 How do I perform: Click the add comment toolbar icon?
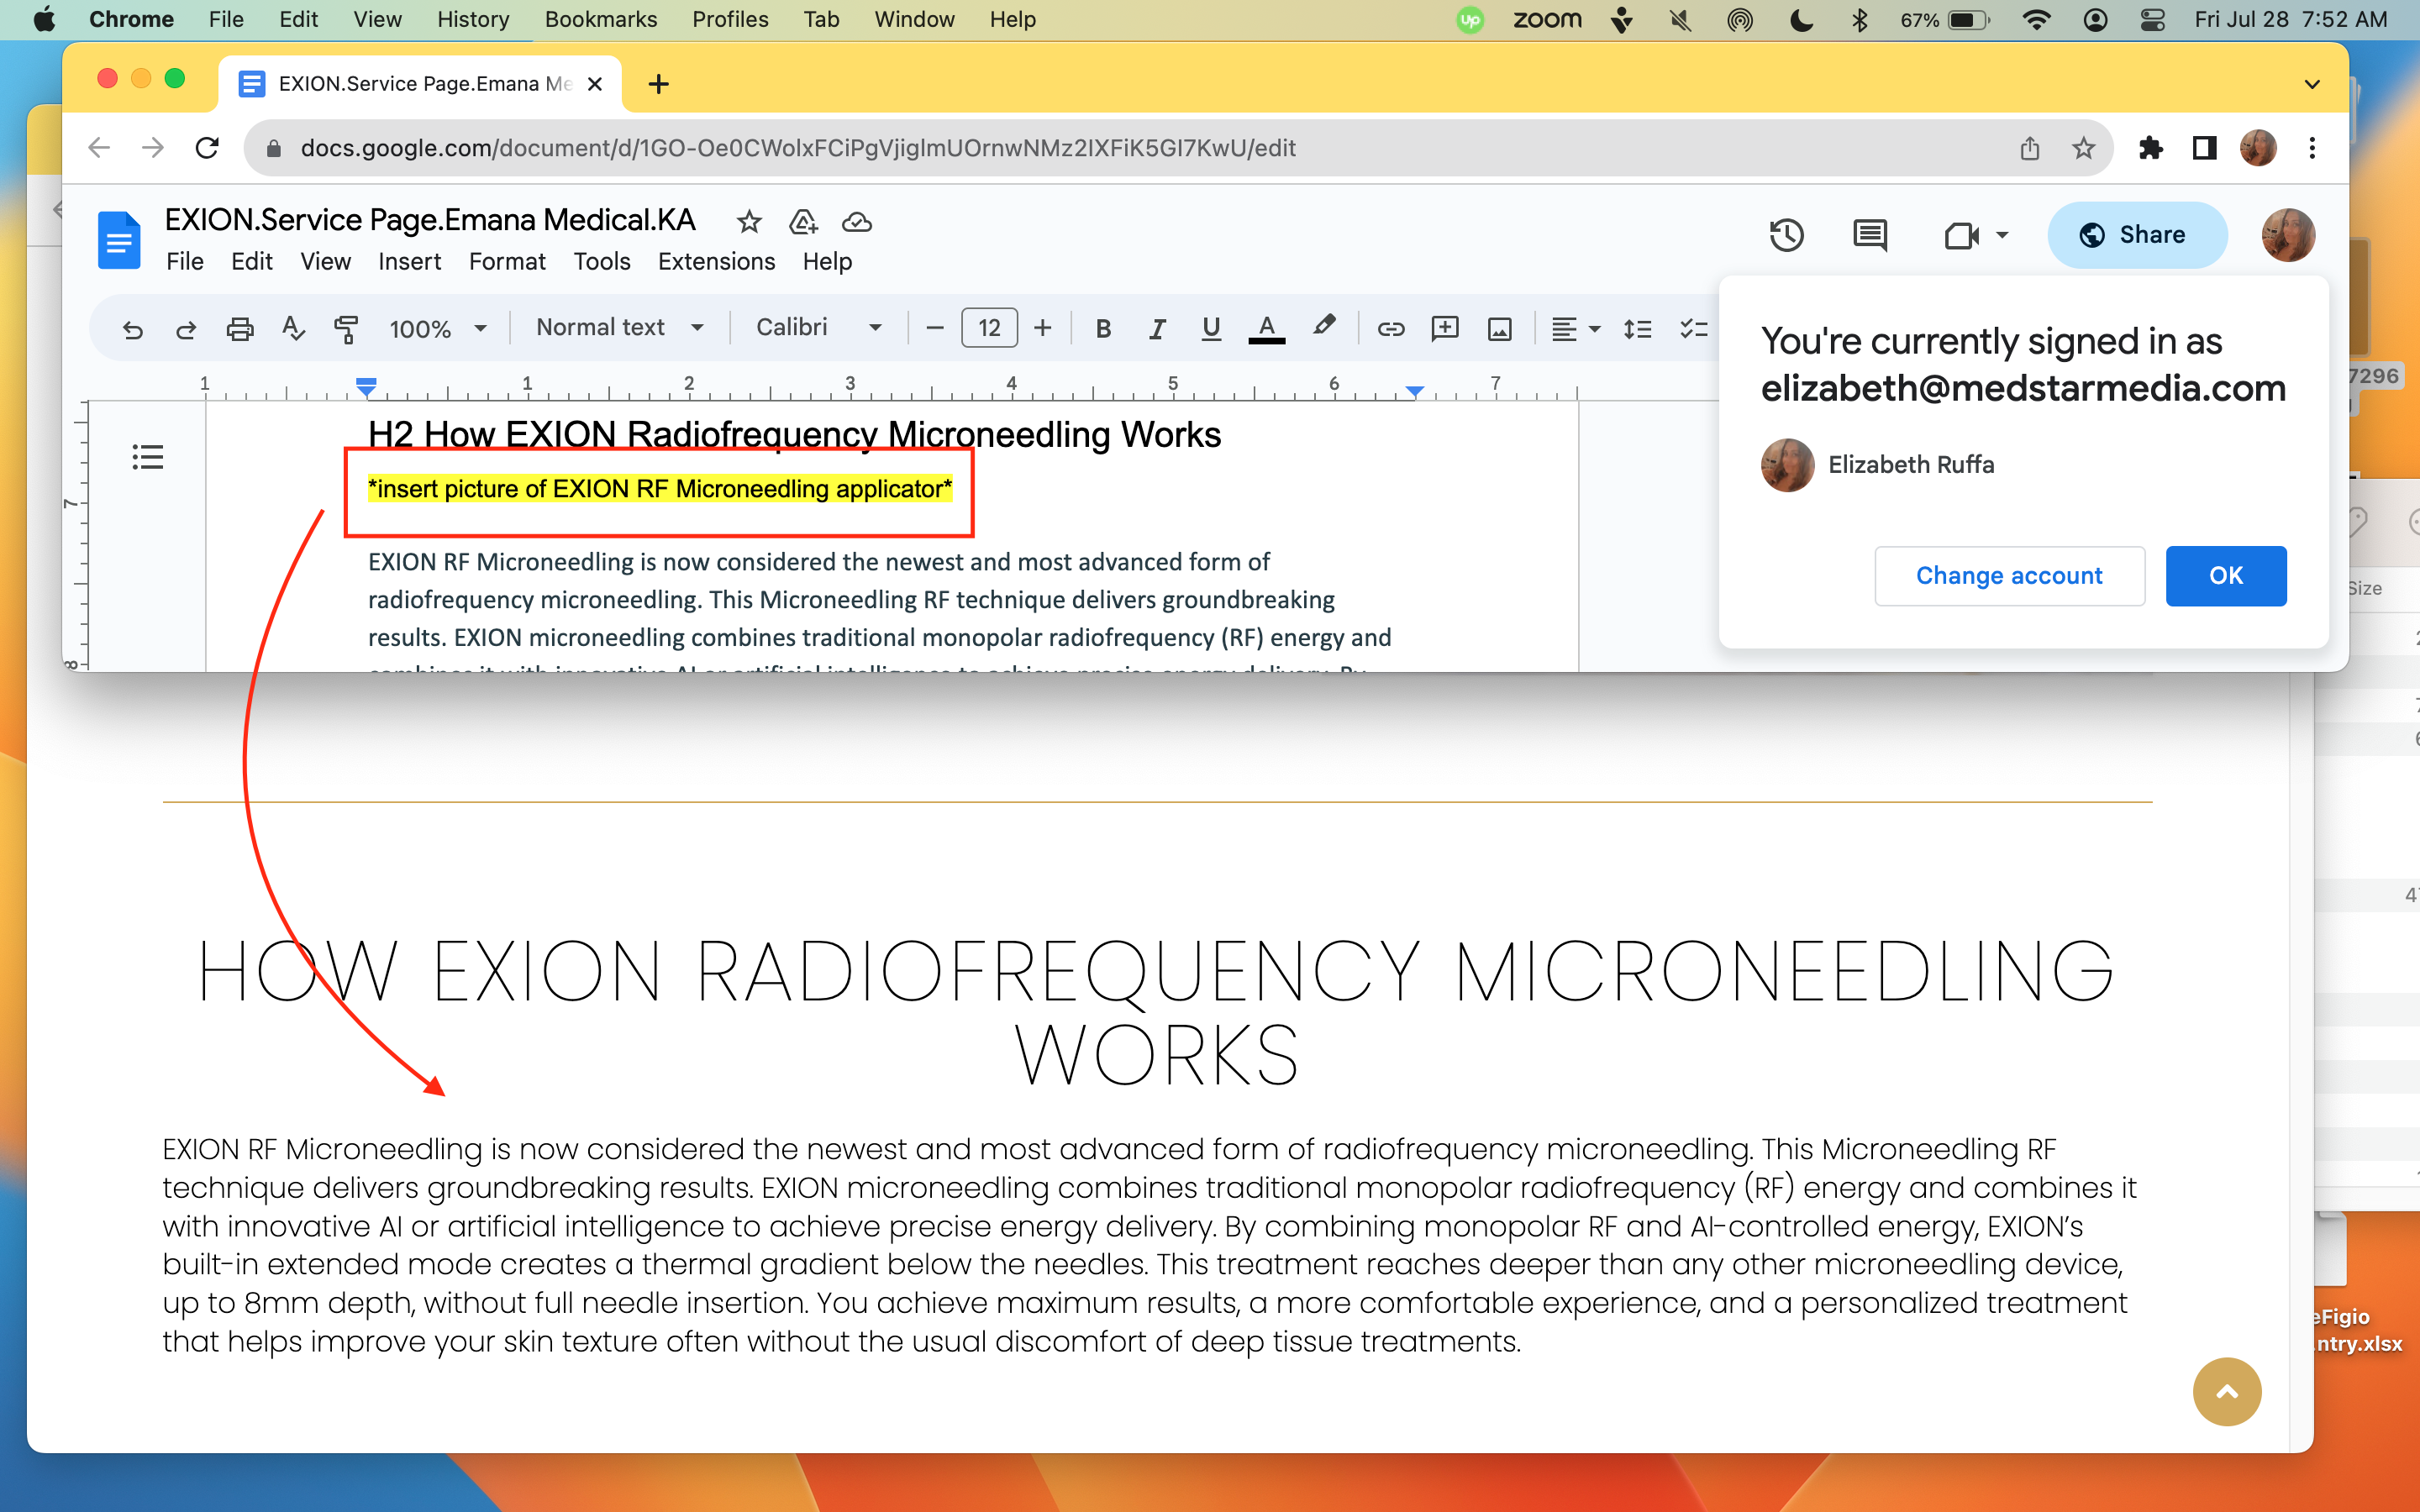click(1444, 328)
